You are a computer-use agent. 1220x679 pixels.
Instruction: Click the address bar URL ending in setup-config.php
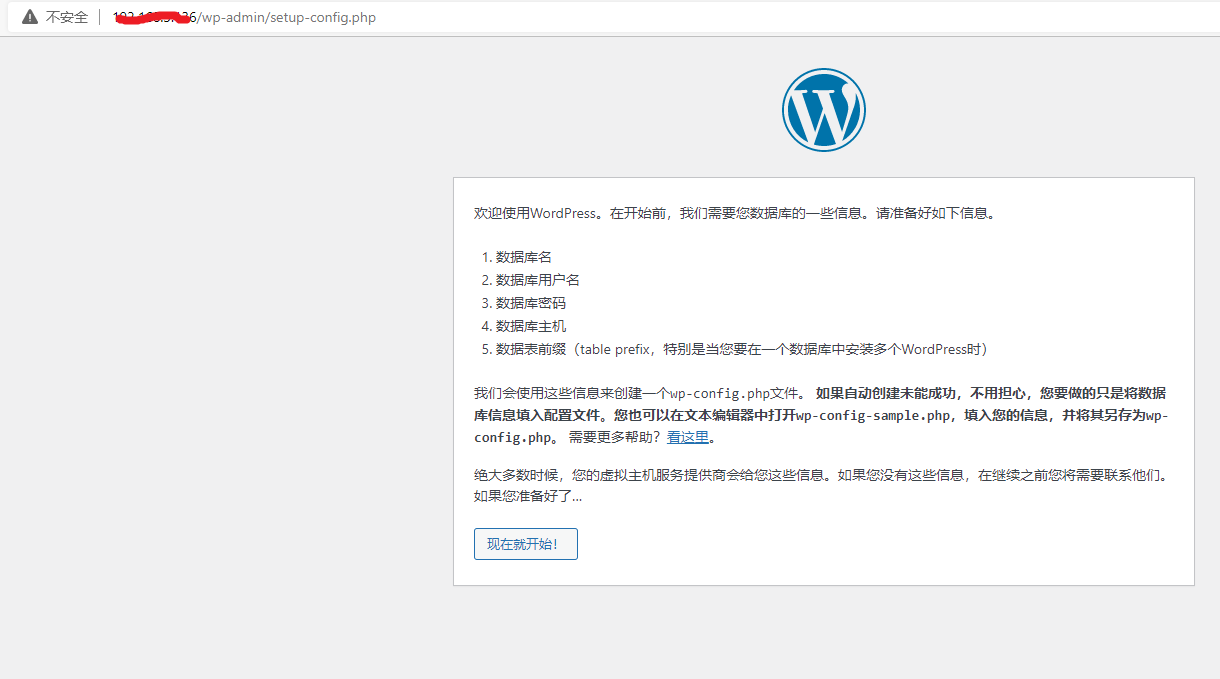click(x=245, y=17)
